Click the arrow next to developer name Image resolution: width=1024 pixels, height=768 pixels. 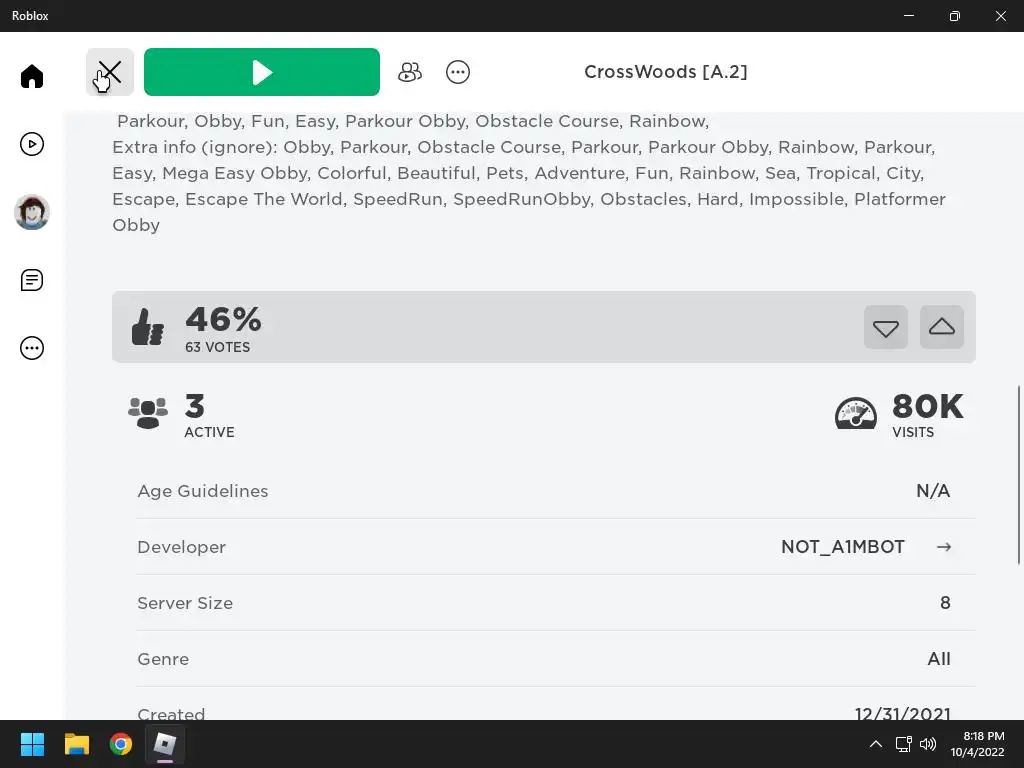click(944, 547)
